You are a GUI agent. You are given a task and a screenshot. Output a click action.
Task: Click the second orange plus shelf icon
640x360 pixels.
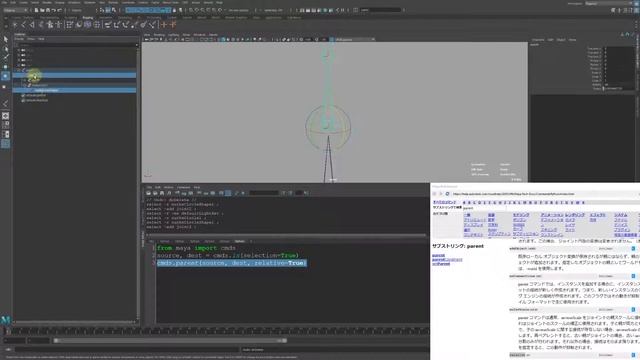[x=173, y=25]
